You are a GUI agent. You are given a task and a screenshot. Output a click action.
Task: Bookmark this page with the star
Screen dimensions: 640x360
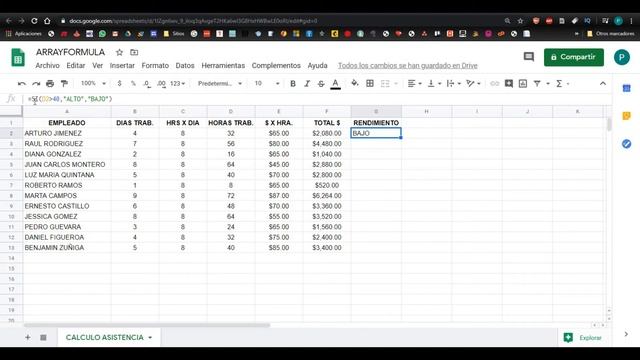click(520, 21)
